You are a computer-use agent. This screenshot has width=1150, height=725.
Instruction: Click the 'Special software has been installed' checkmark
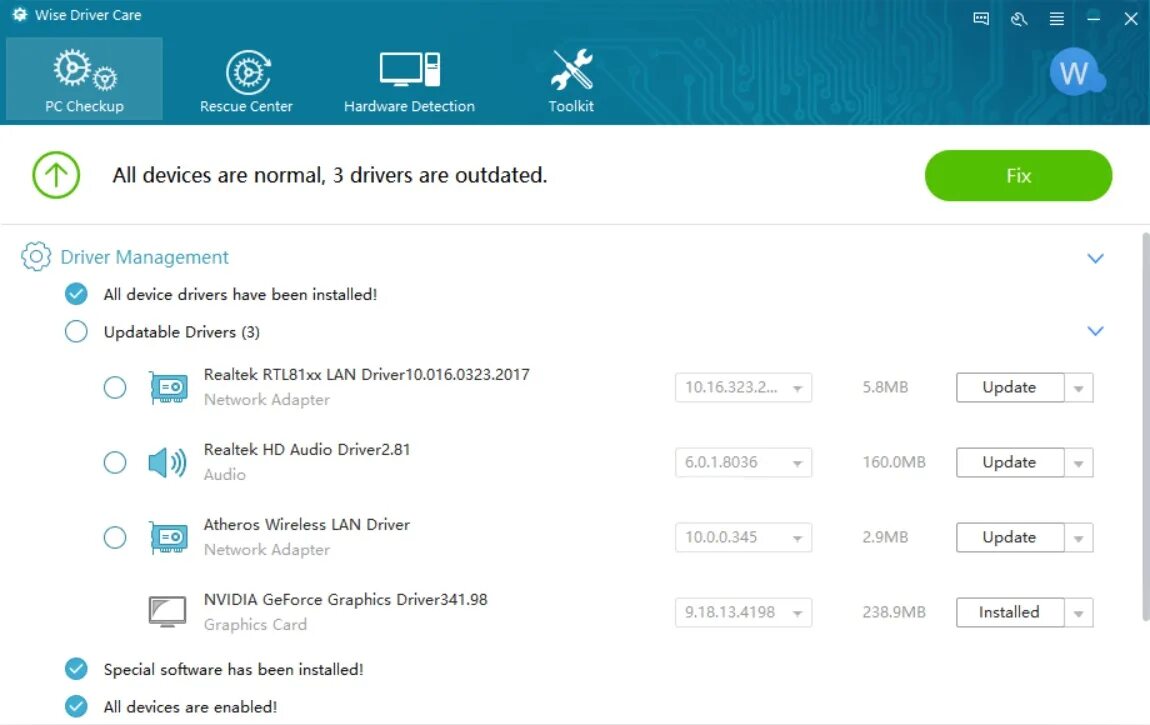tap(76, 669)
